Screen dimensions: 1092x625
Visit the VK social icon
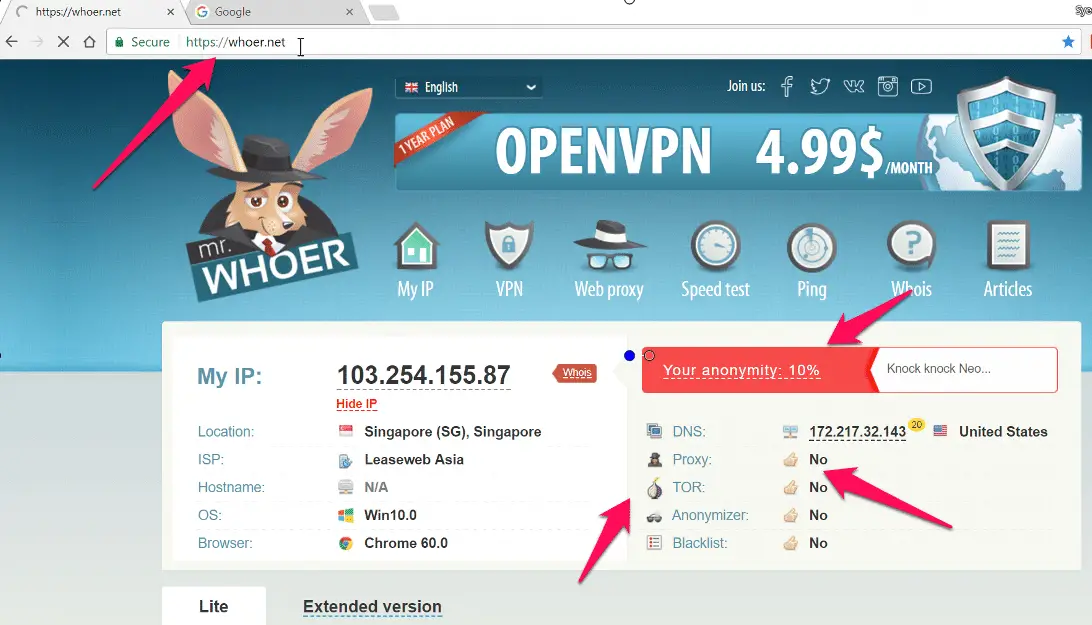(x=853, y=86)
